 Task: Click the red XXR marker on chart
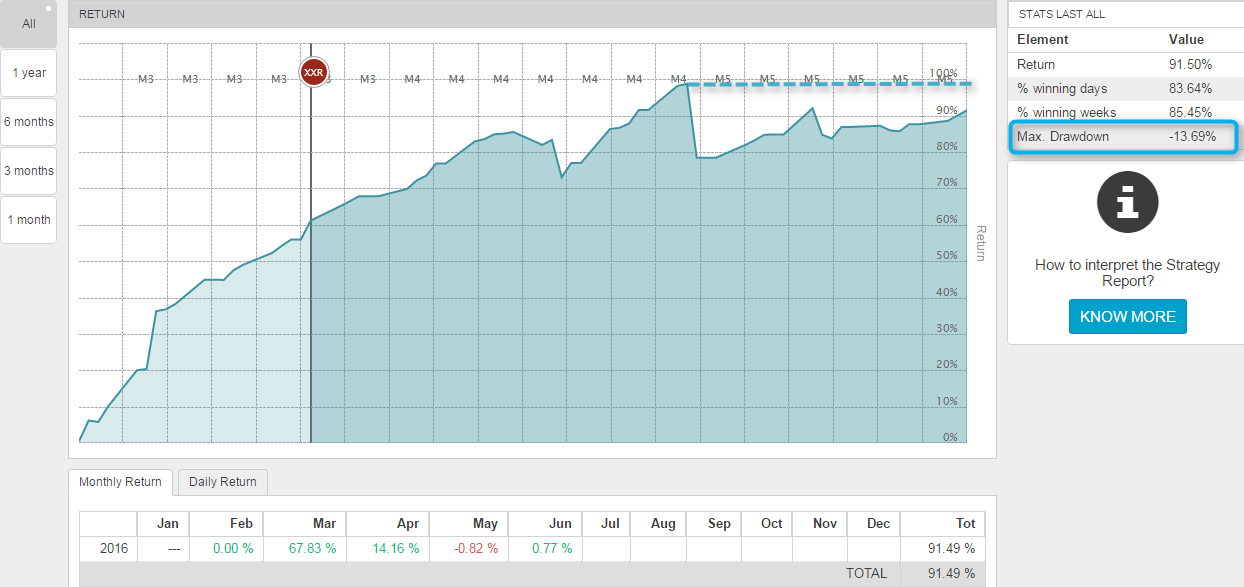point(313,73)
